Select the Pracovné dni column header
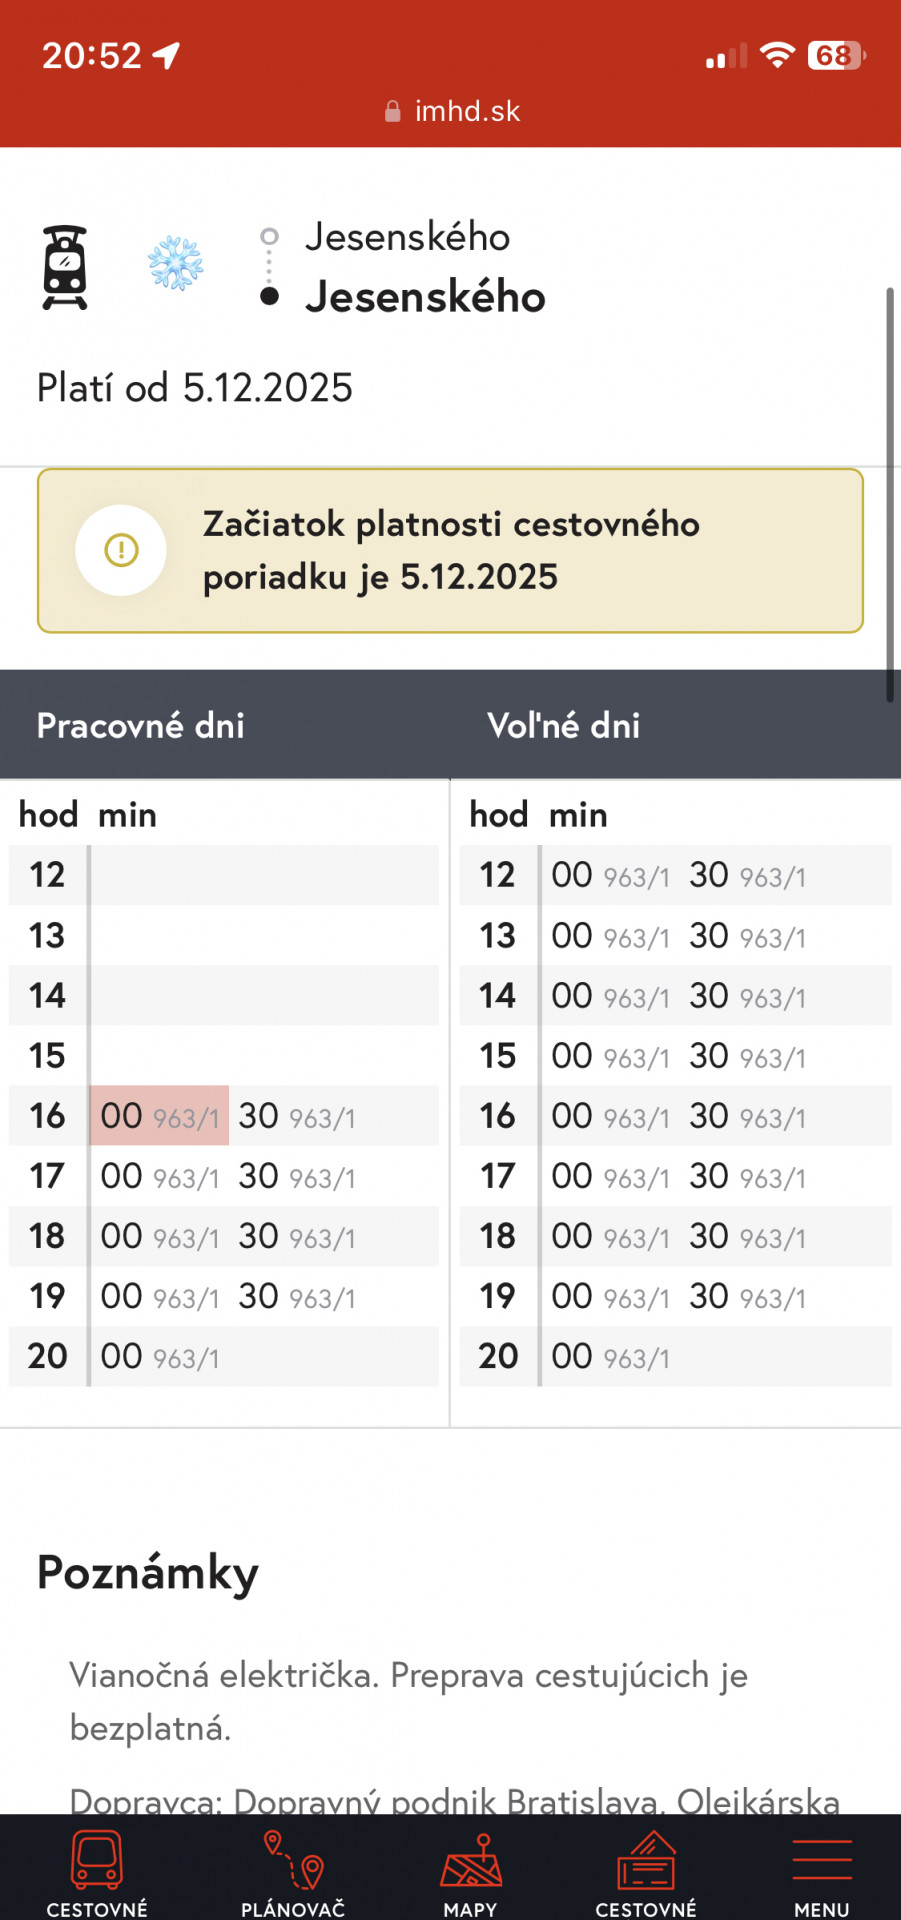The image size is (901, 1920). point(141,726)
